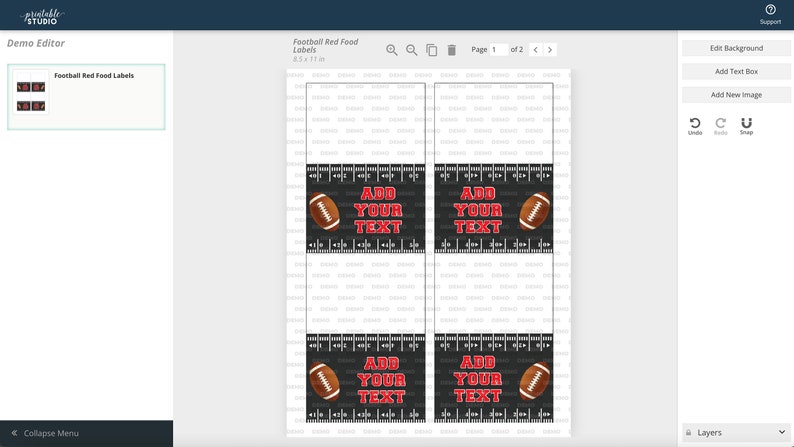Click Football Red Food Labels title in sidebar
The image size is (794, 447).
94,75
